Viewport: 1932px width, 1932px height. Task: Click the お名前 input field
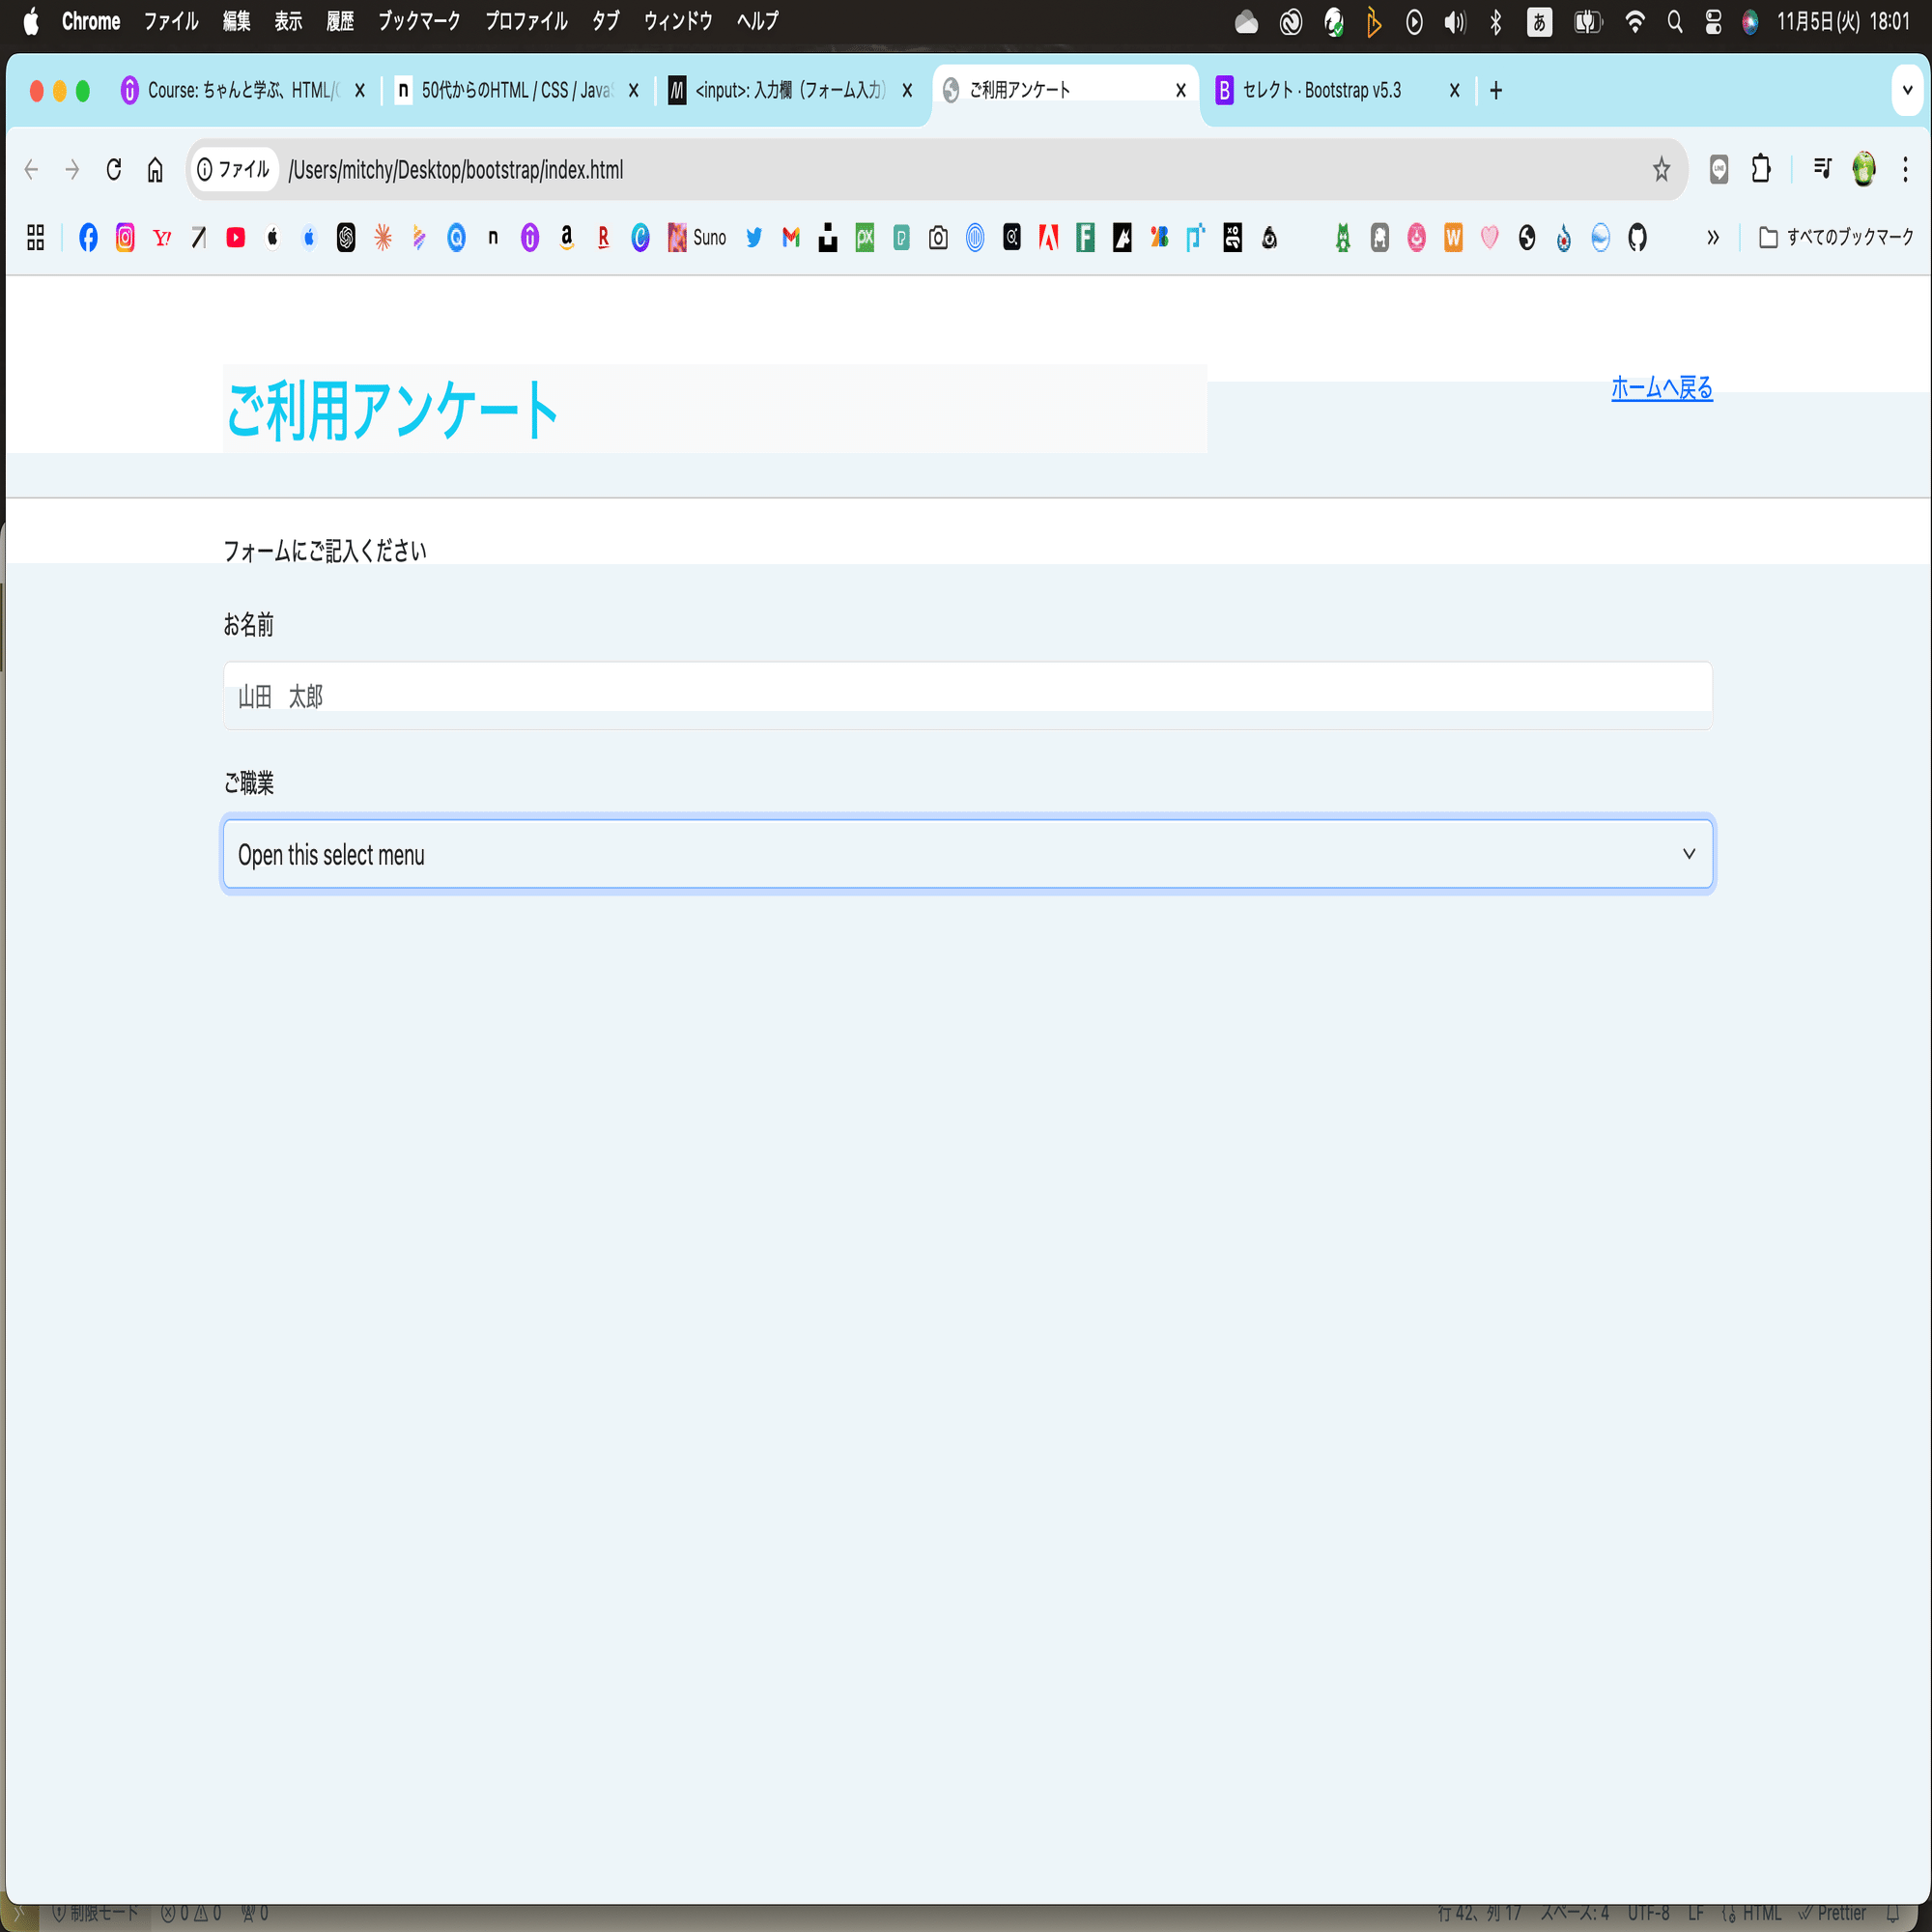(x=967, y=694)
